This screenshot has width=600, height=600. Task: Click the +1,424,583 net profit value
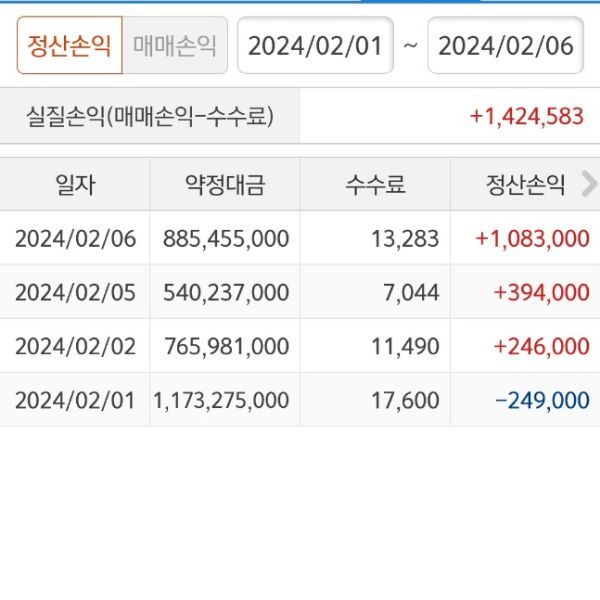click(526, 116)
